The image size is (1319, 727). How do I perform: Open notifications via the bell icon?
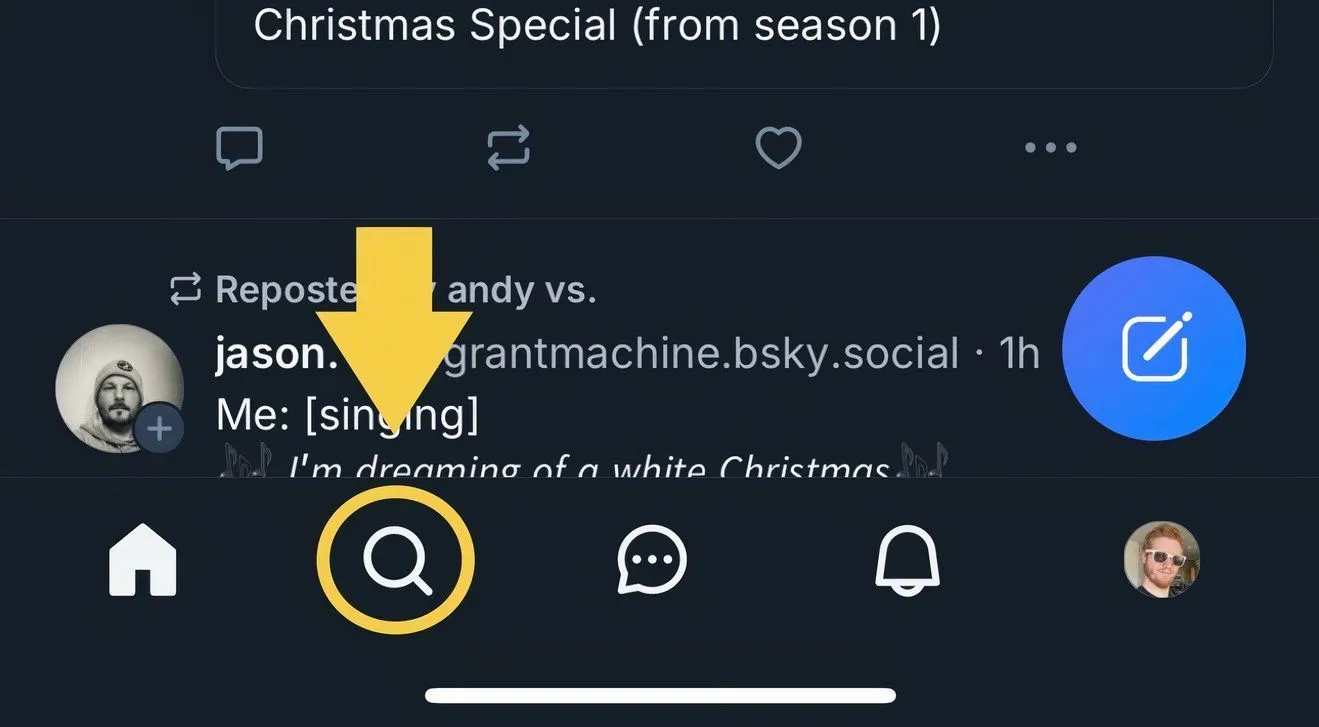click(x=906, y=560)
